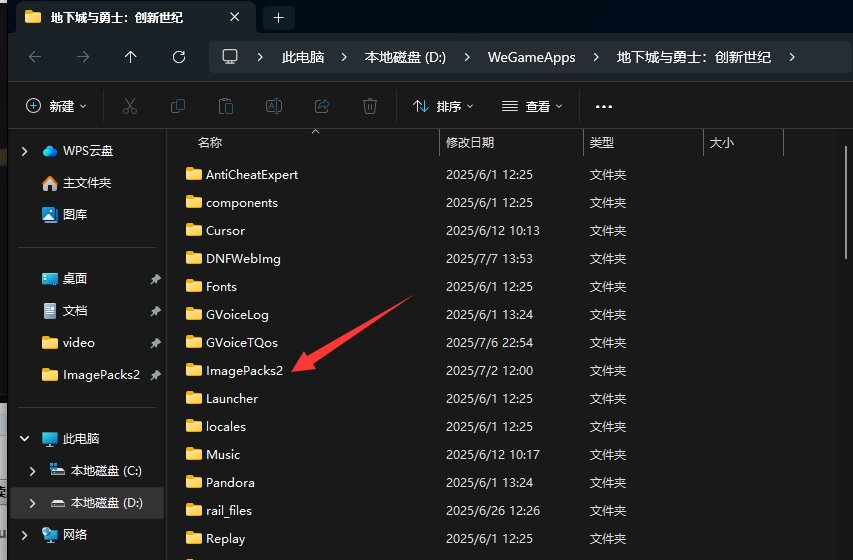The height and width of the screenshot is (560, 853).
Task: Expand the 网络 tree node
Action: (x=24, y=535)
